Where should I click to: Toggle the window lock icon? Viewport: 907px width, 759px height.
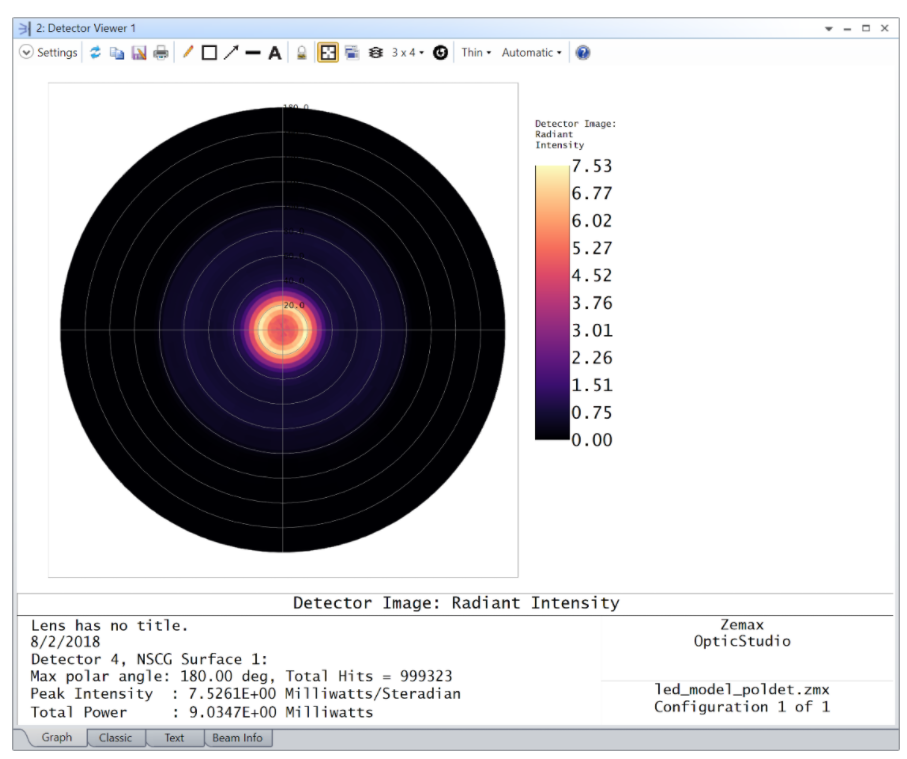tap(301, 53)
